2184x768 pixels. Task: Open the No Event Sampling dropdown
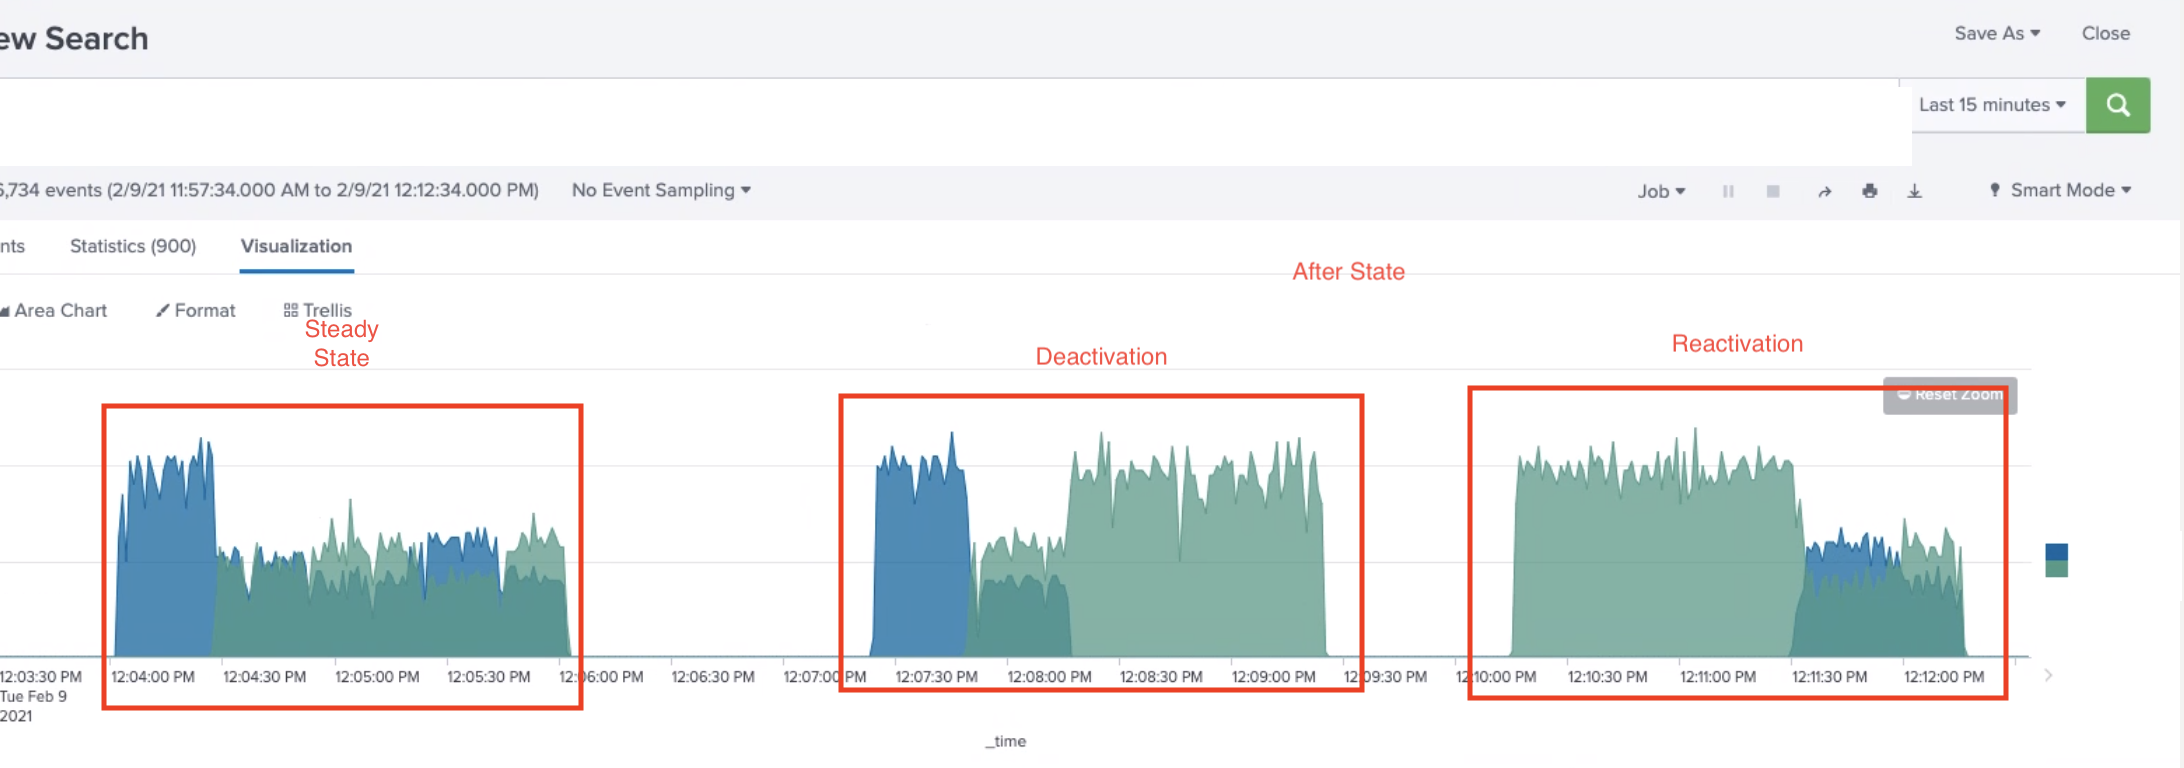661,190
